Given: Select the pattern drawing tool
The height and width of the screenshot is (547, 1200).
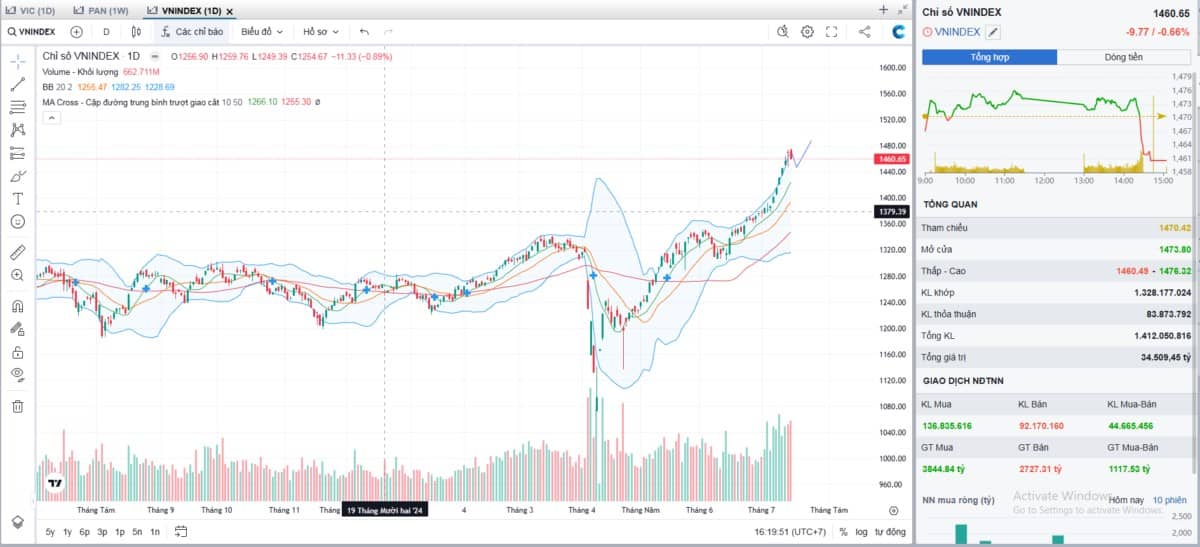Looking at the screenshot, I should [x=17, y=129].
